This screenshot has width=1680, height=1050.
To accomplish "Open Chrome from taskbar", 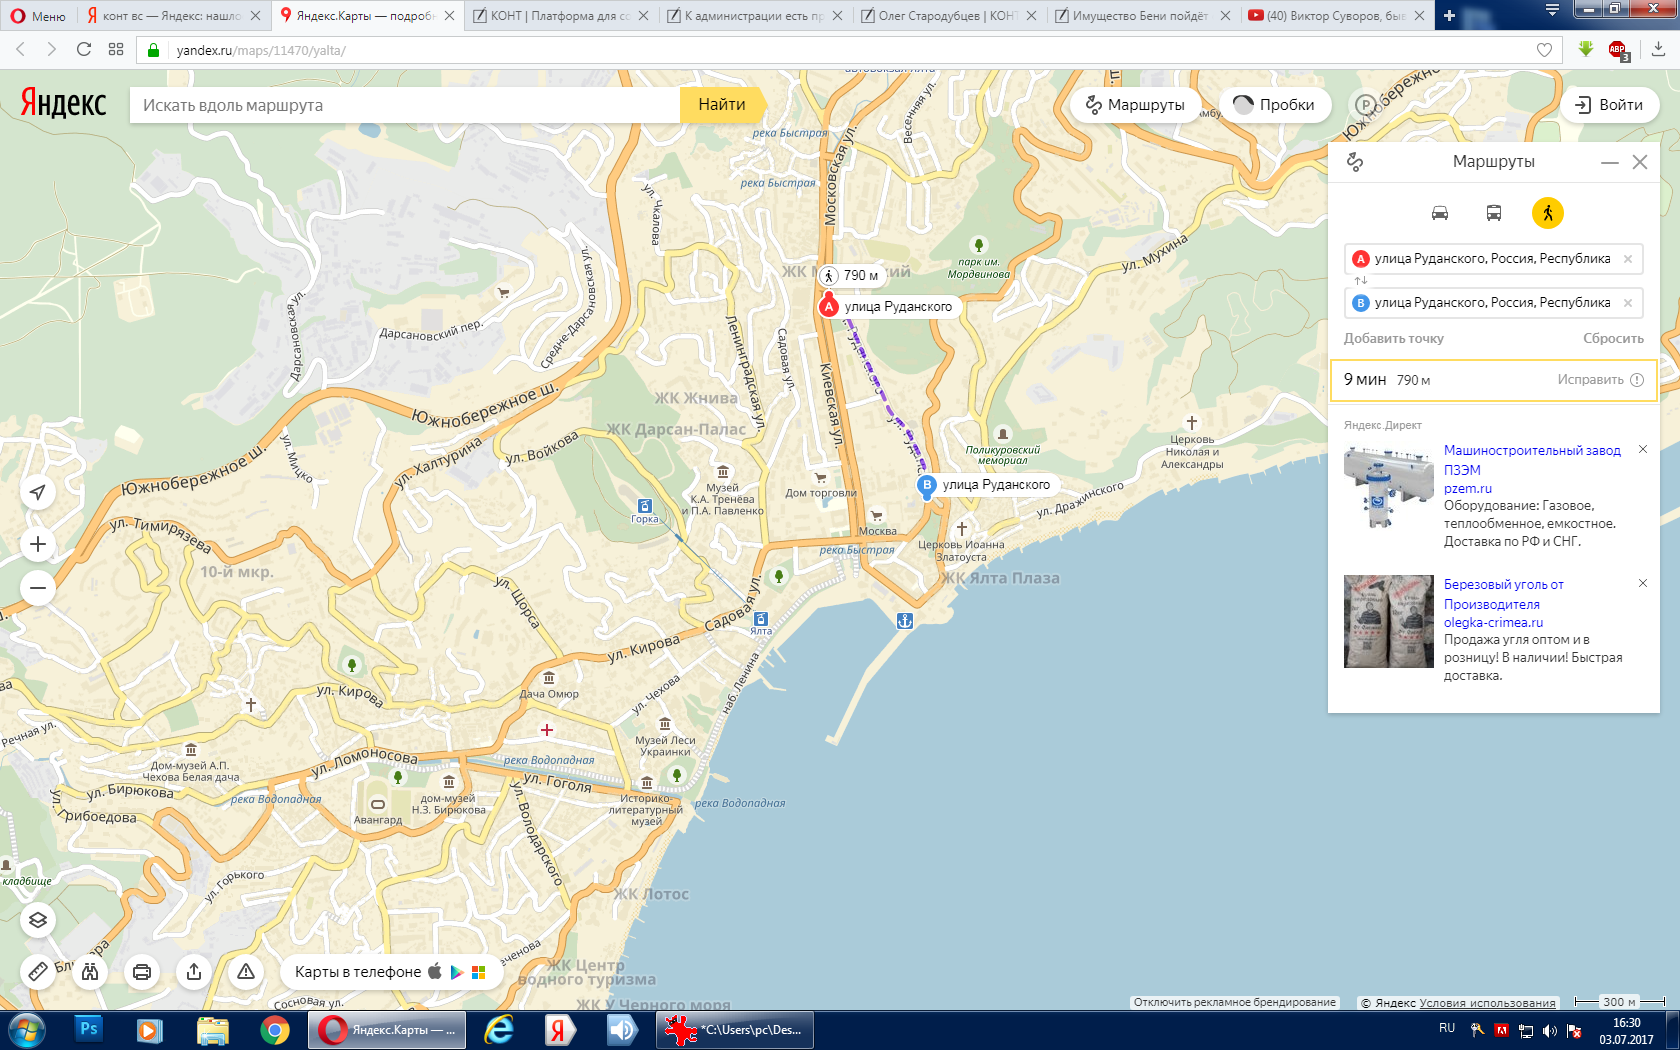I will point(275,1030).
